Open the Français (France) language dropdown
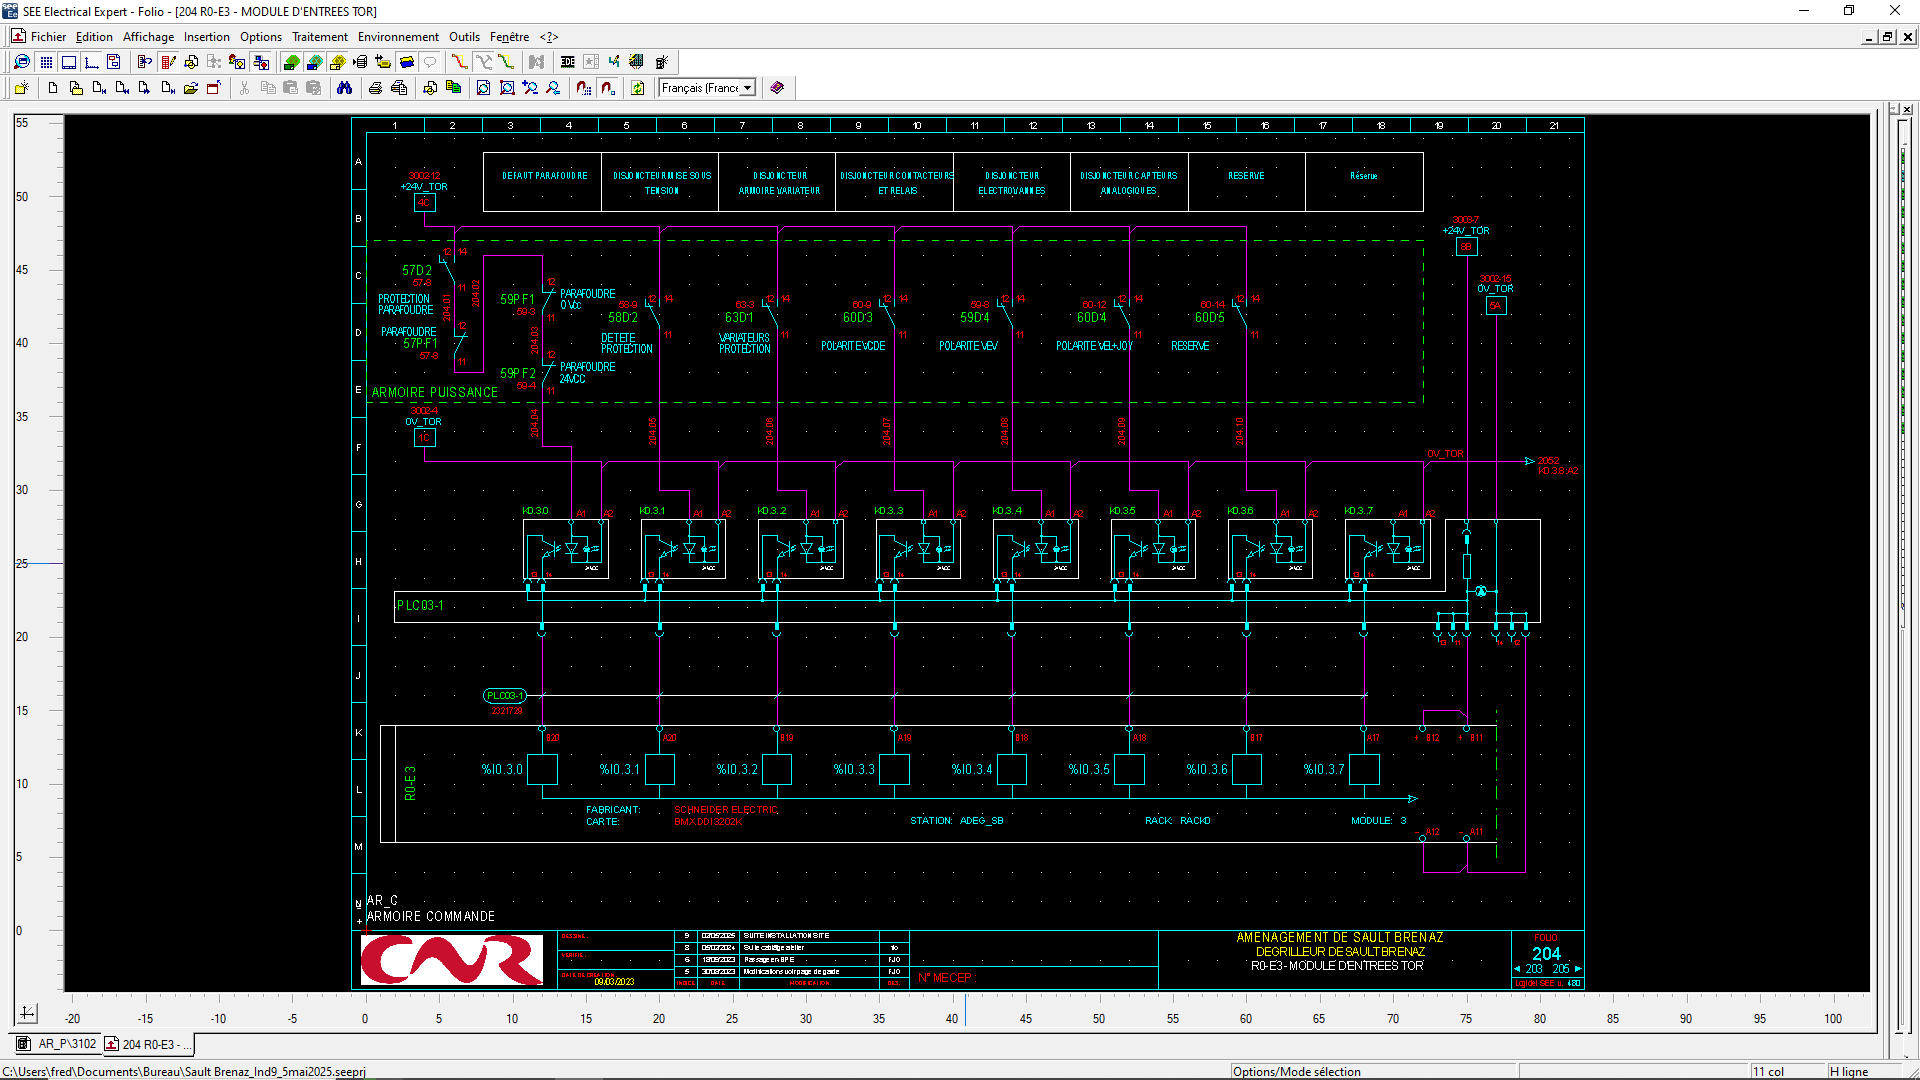The width and height of the screenshot is (1920, 1080). click(x=747, y=88)
